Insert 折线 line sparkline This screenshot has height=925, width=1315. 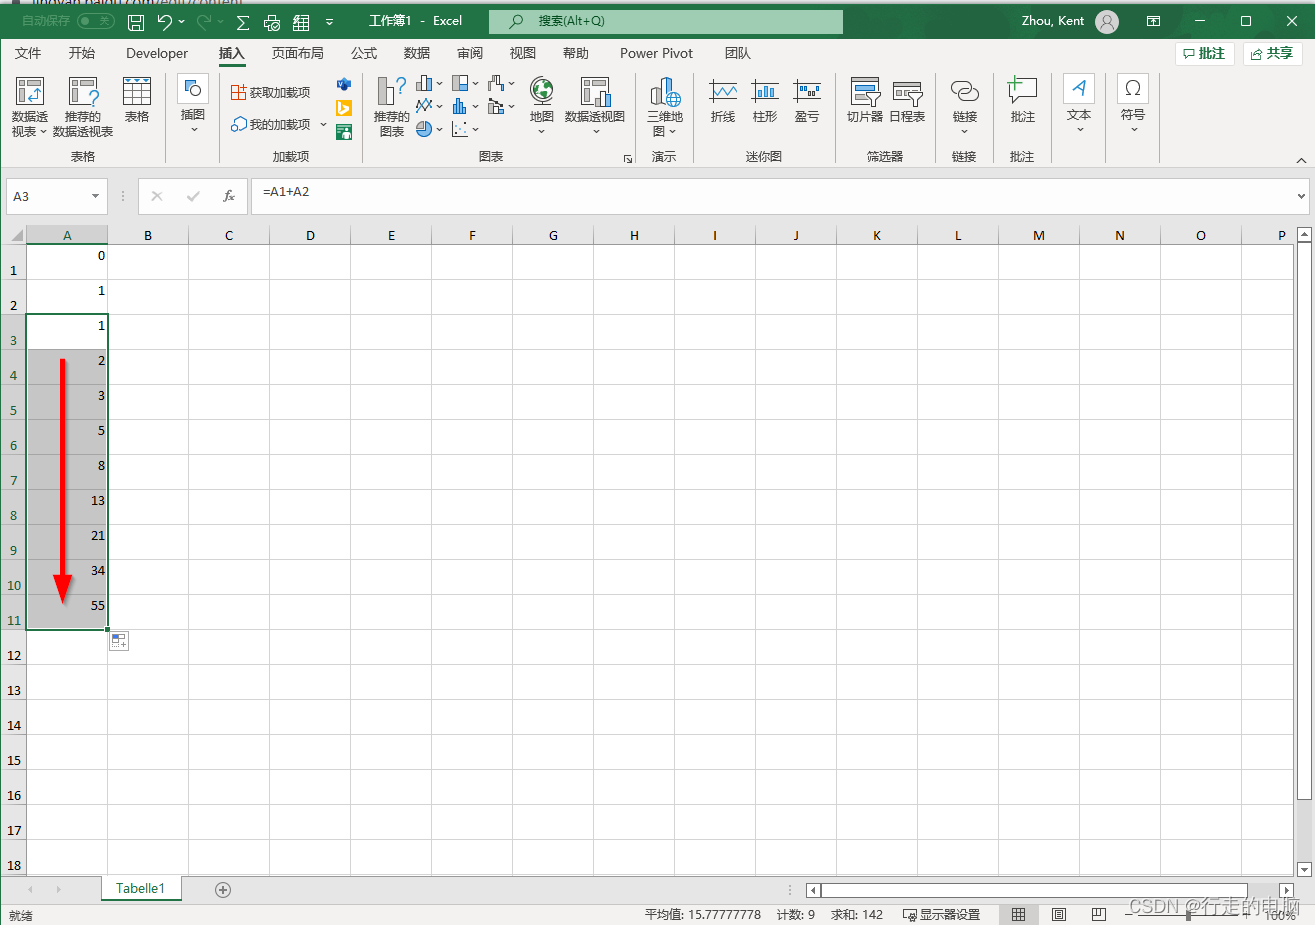(723, 100)
